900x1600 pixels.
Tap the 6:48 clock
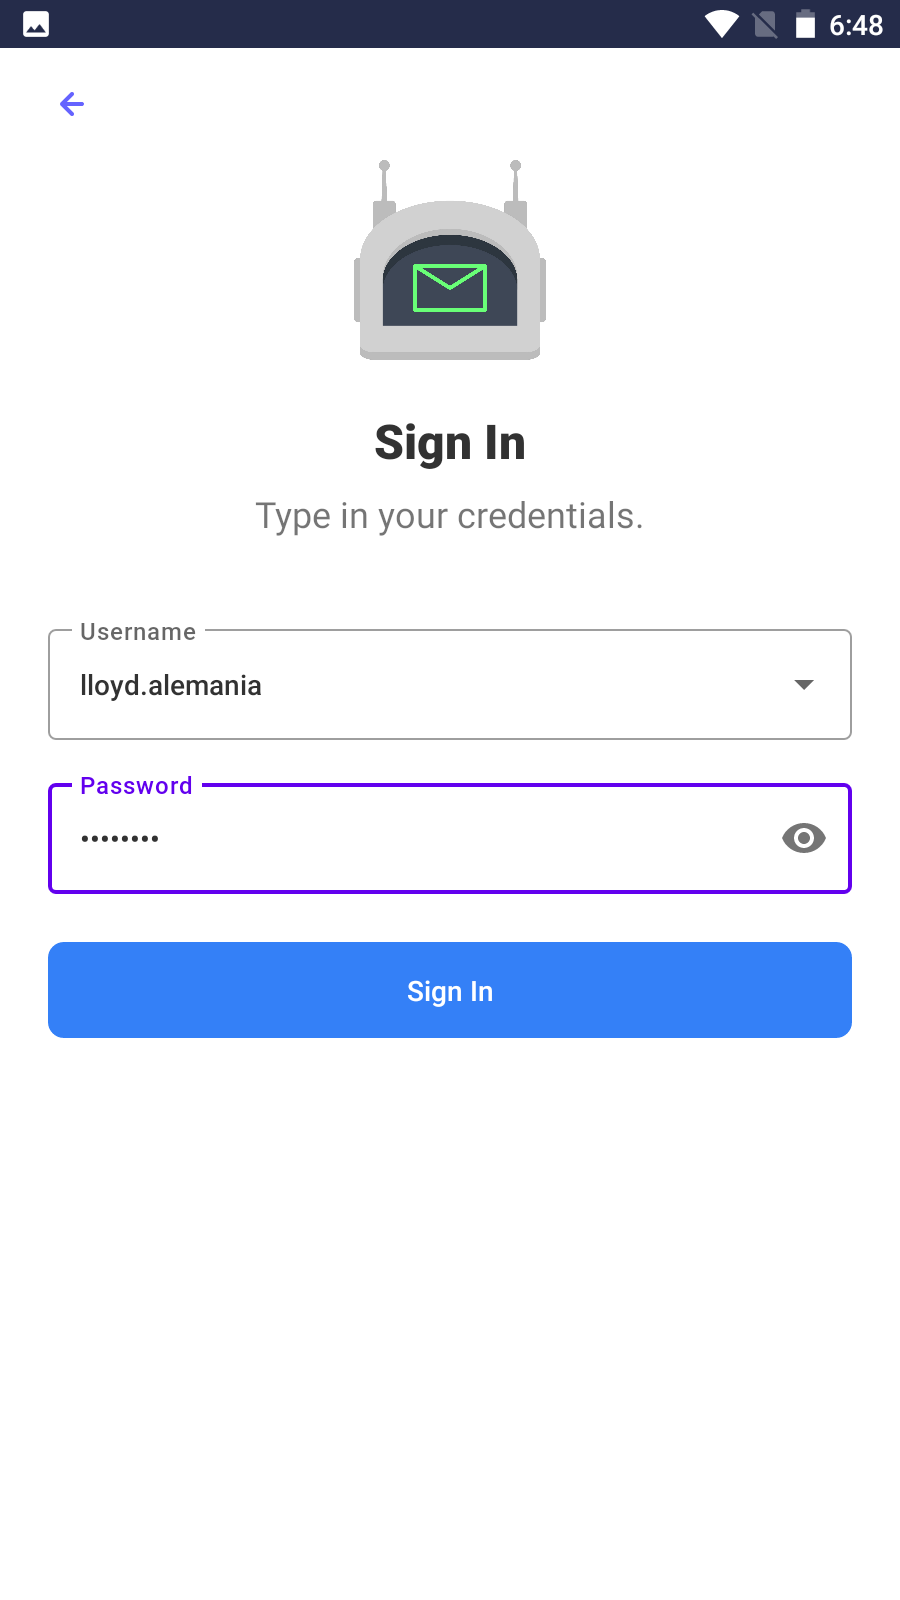click(x=856, y=25)
